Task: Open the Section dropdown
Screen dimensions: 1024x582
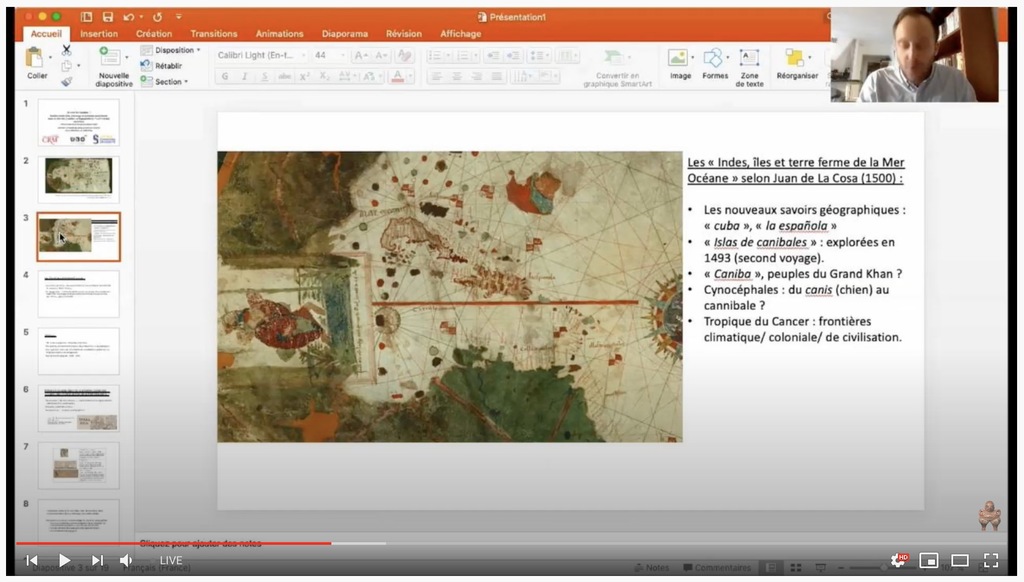Action: 164,82
